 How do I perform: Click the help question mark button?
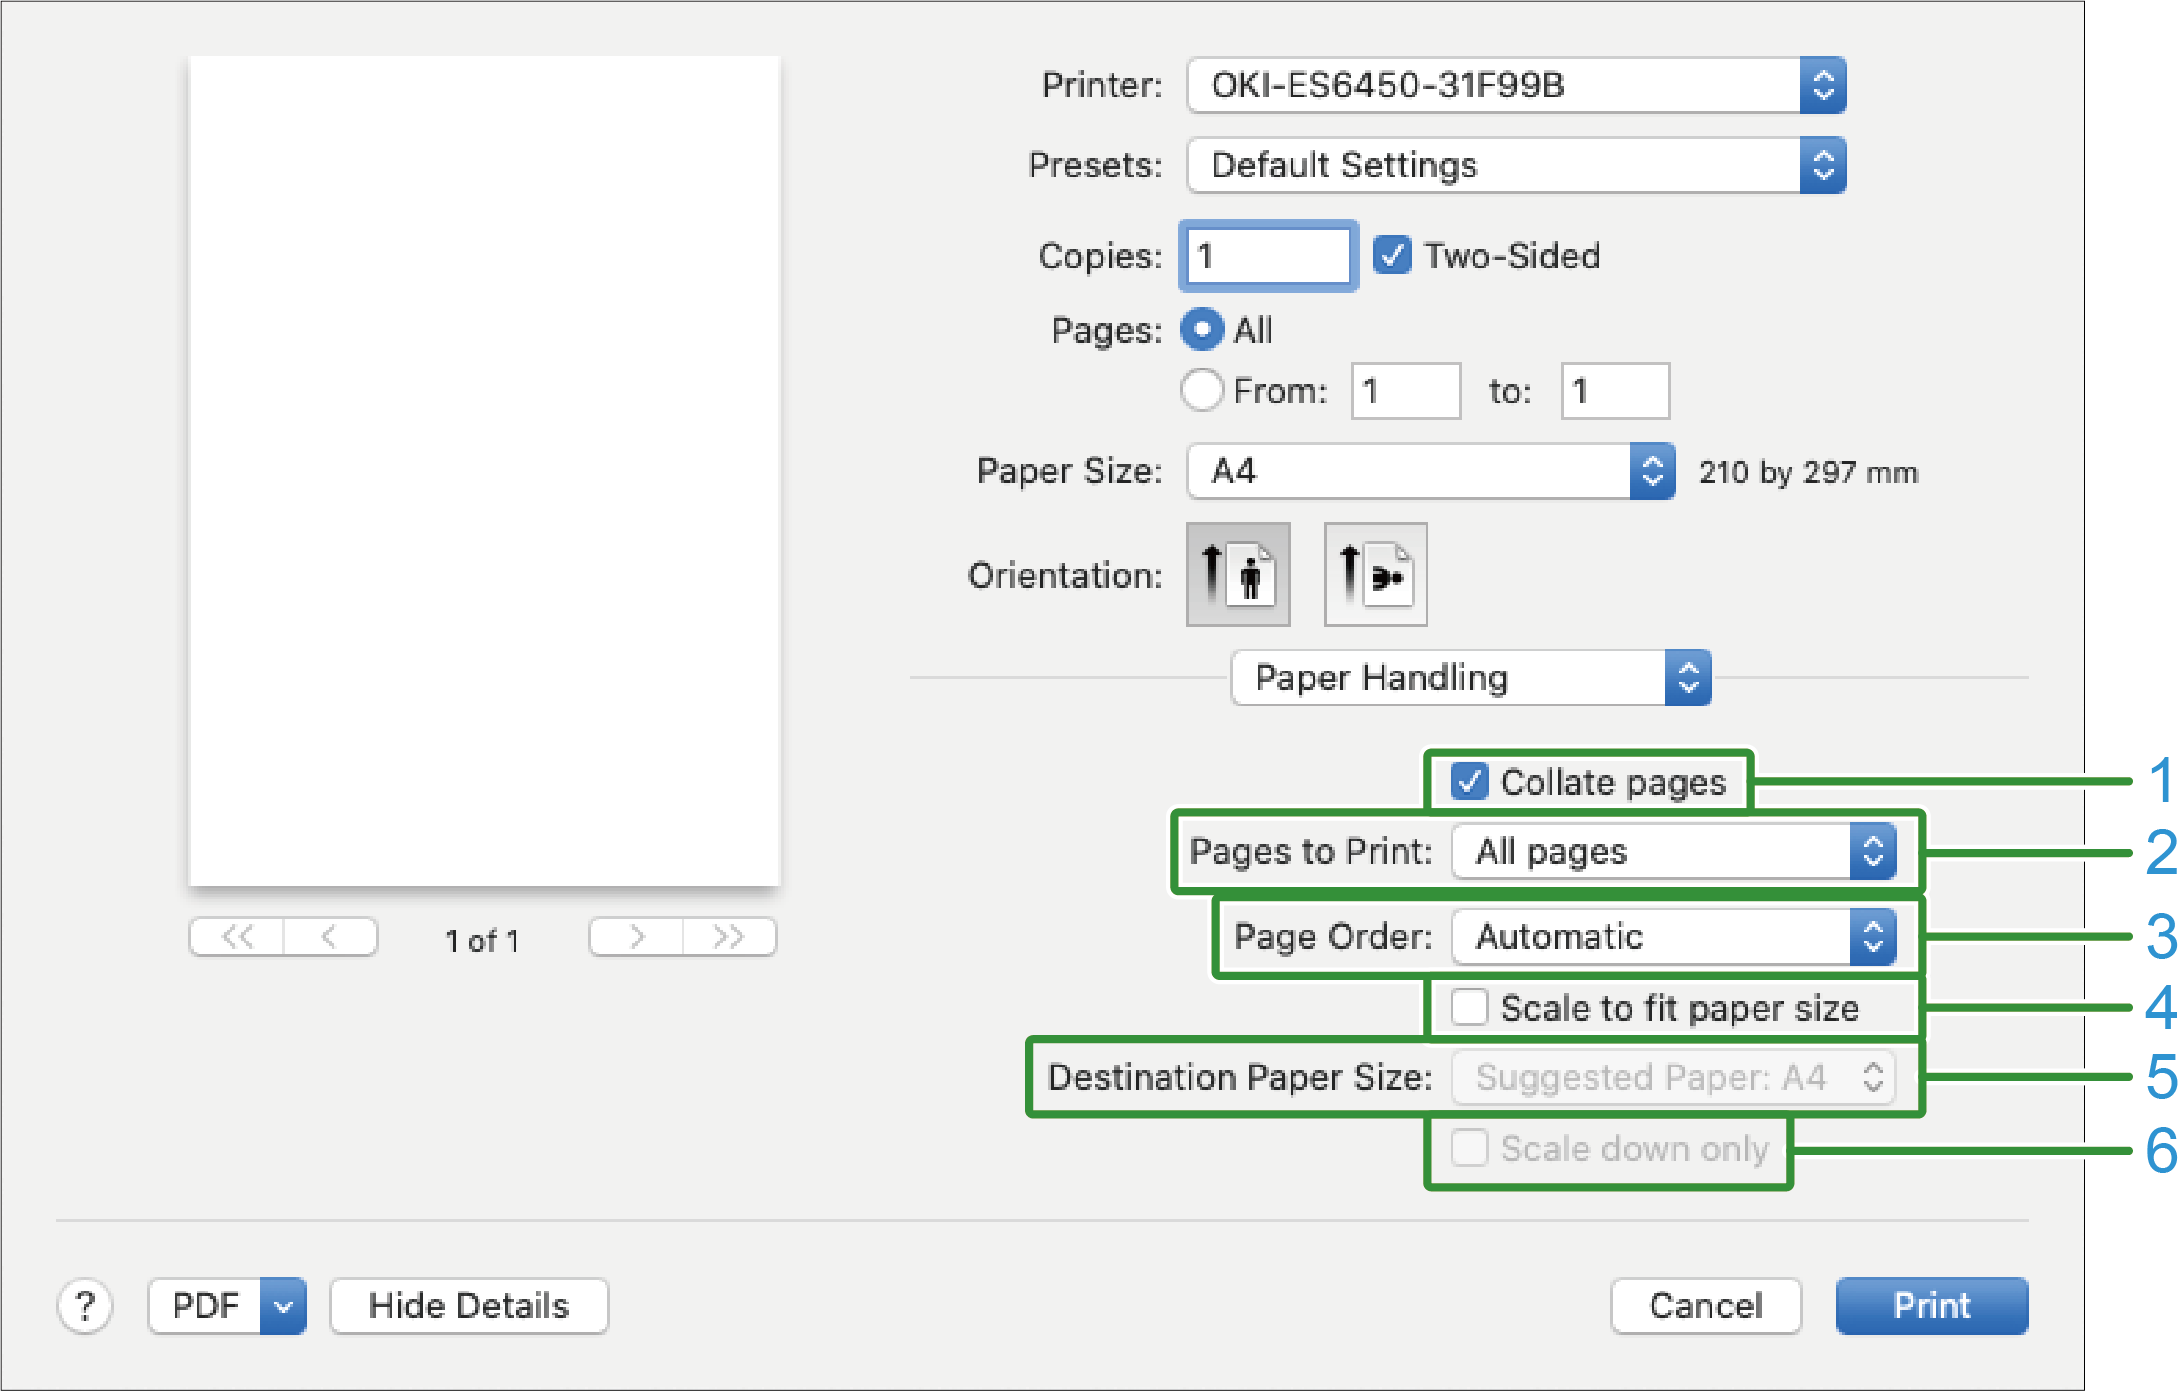[x=85, y=1306]
